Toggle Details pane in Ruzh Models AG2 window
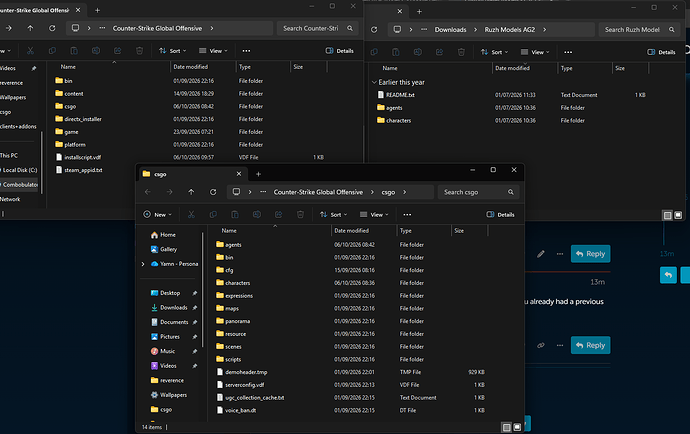 pyautogui.click(x=661, y=52)
